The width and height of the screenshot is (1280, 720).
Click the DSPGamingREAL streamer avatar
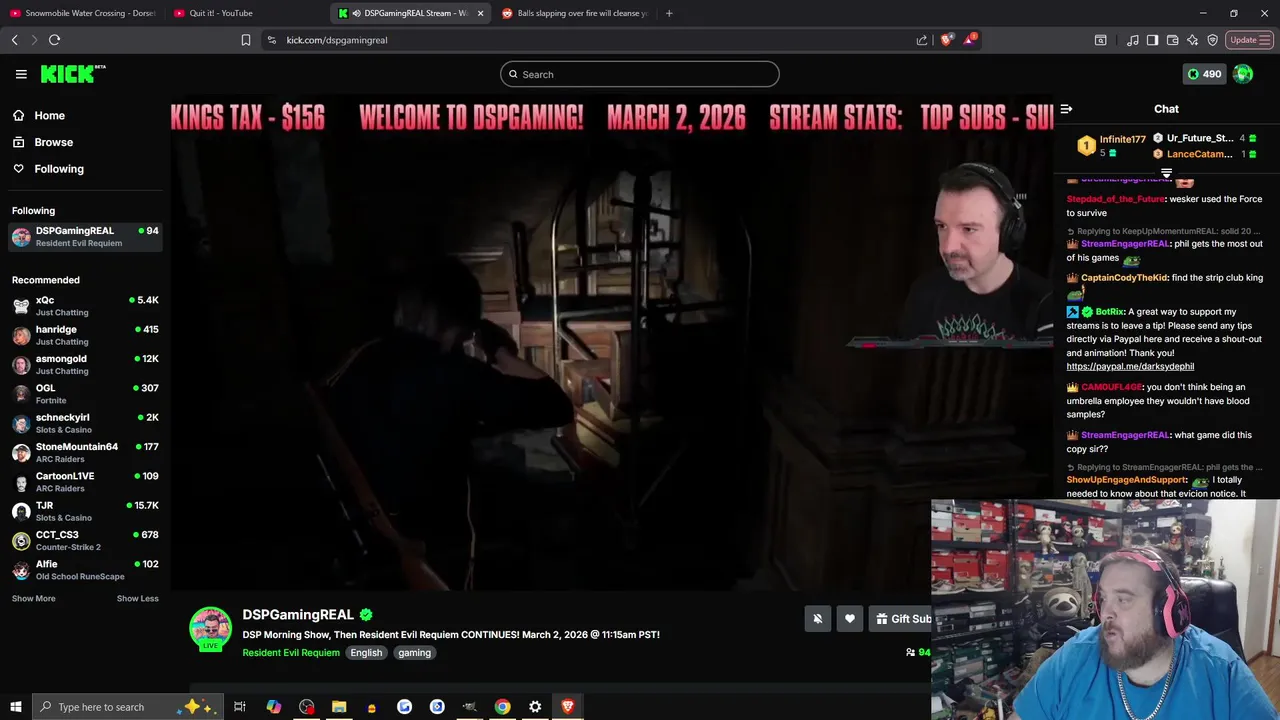pos(210,629)
